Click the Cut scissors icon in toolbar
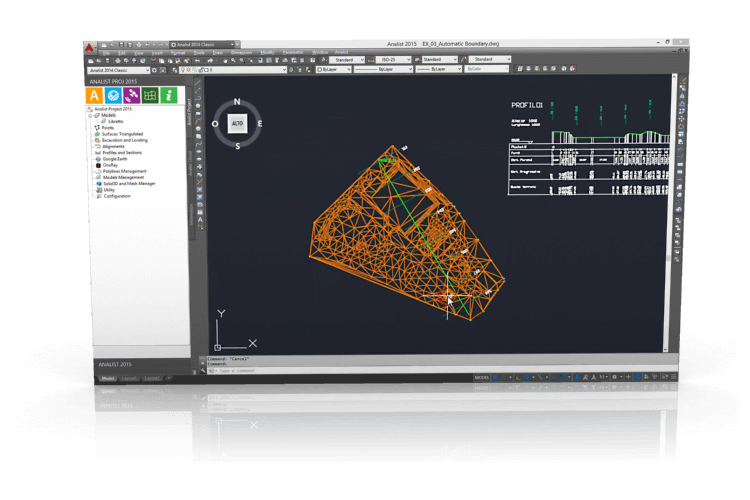Screen dimensions: 750x500 [x=154, y=61]
